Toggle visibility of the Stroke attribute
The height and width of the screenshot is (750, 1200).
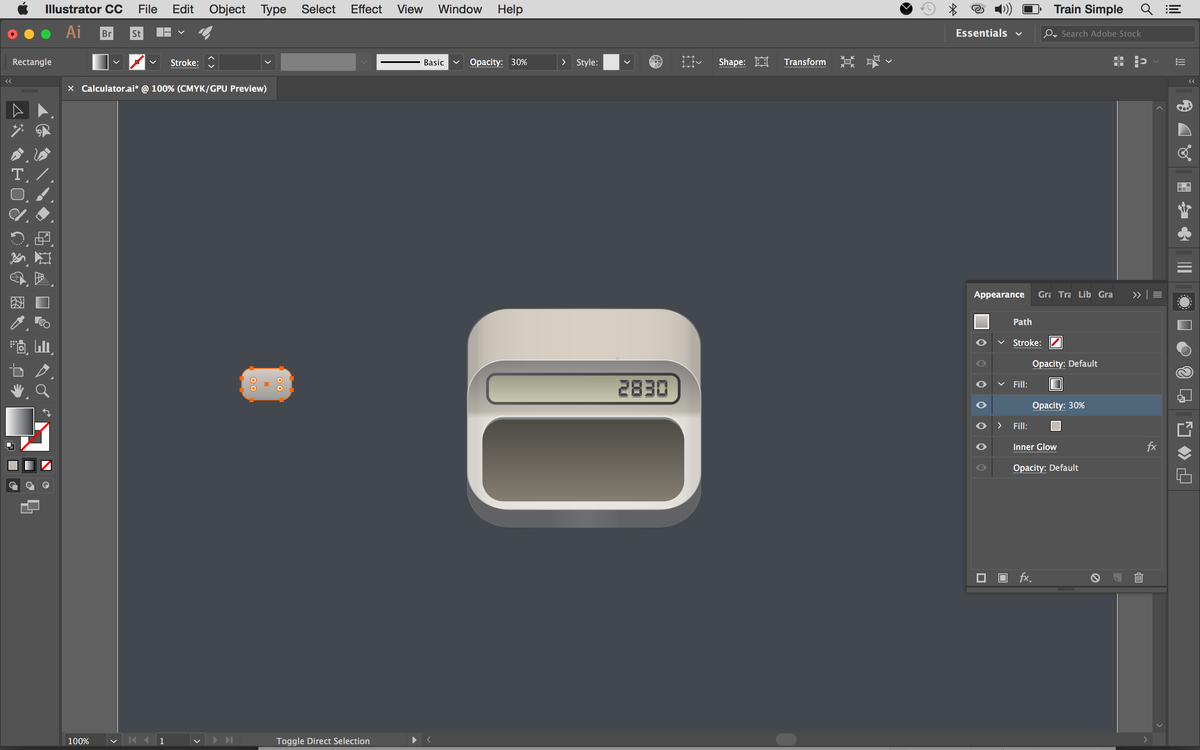click(x=981, y=343)
